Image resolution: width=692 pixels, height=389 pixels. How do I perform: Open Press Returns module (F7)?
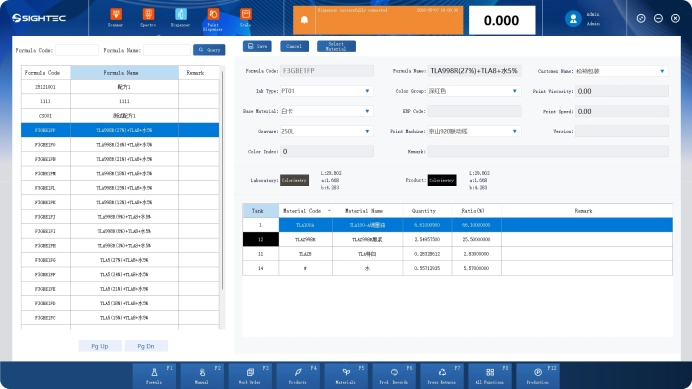(x=441, y=375)
